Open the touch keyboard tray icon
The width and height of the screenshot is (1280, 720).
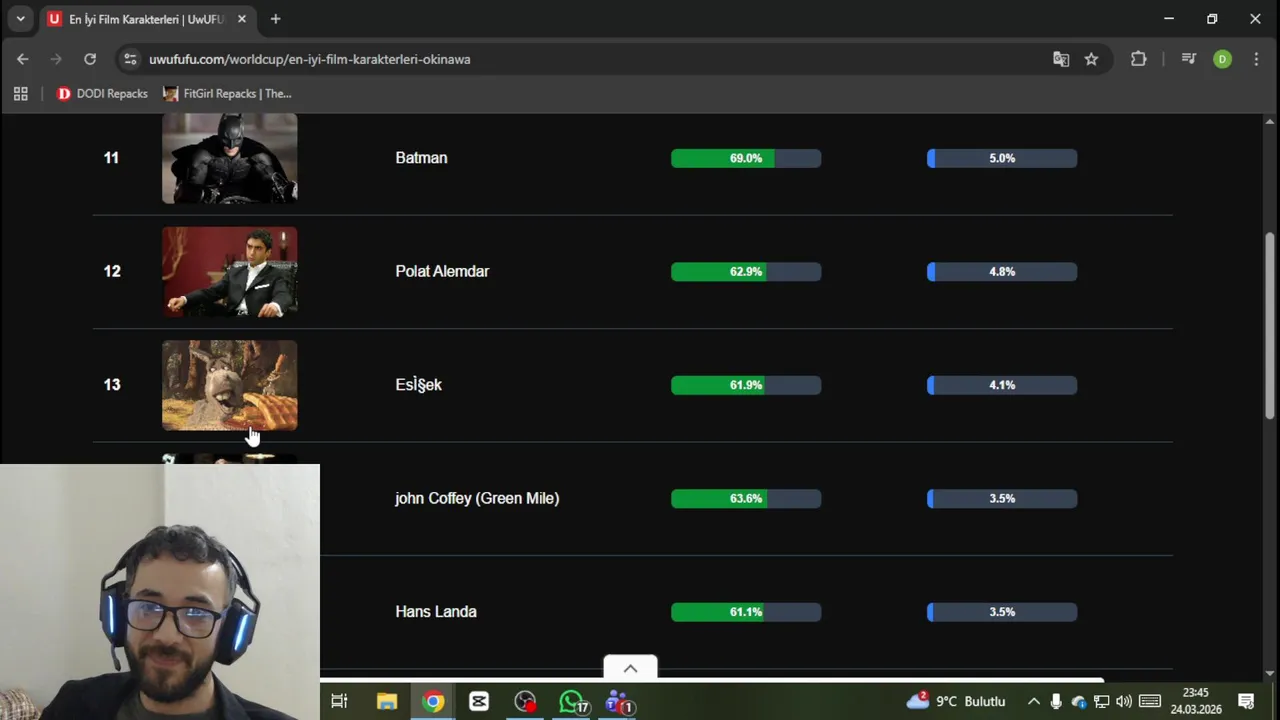click(1150, 701)
